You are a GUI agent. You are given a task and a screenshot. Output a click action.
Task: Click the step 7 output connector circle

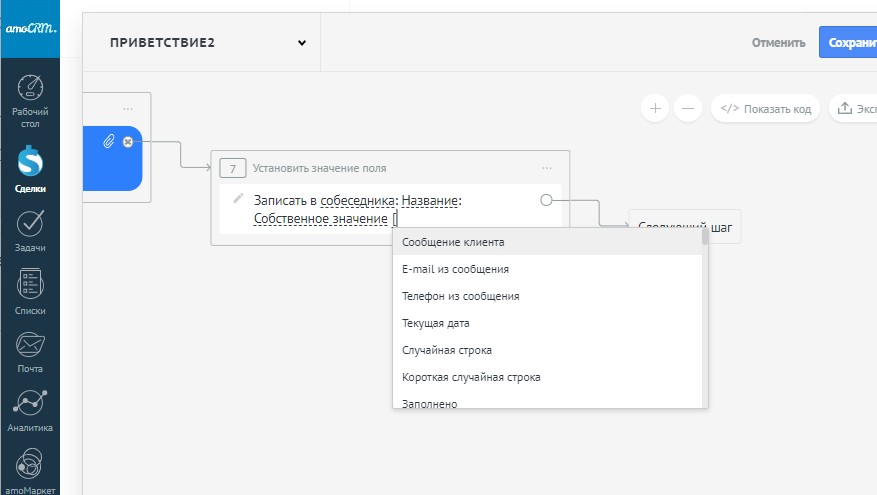(546, 200)
